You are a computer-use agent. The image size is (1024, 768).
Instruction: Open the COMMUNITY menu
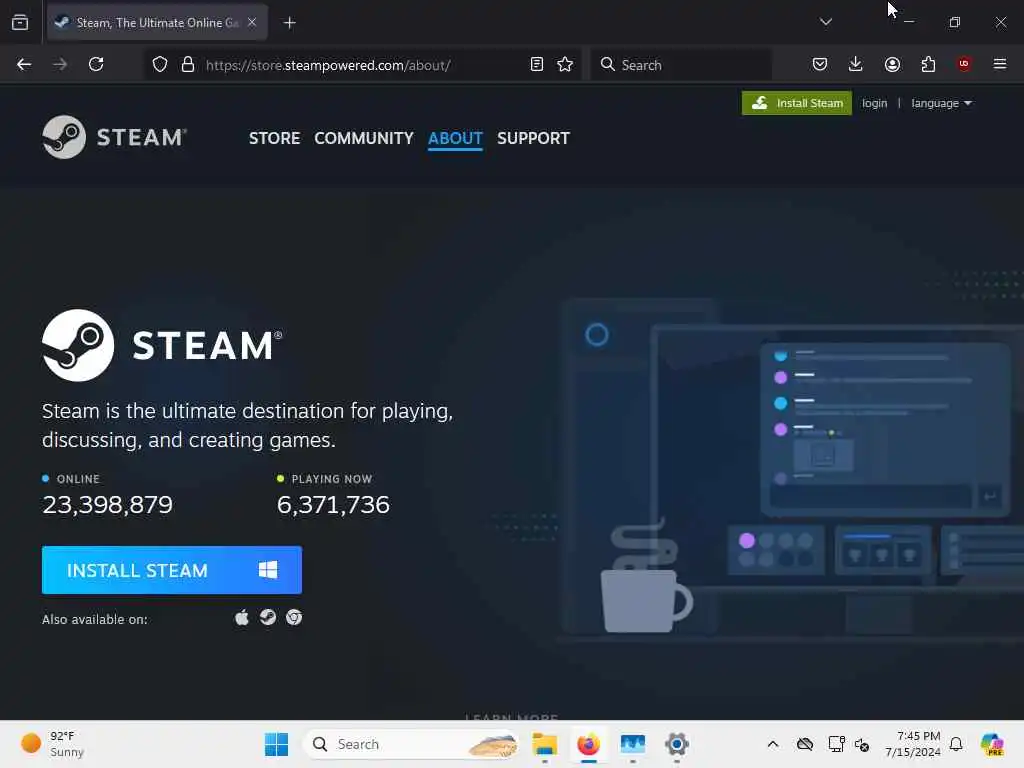click(x=364, y=138)
